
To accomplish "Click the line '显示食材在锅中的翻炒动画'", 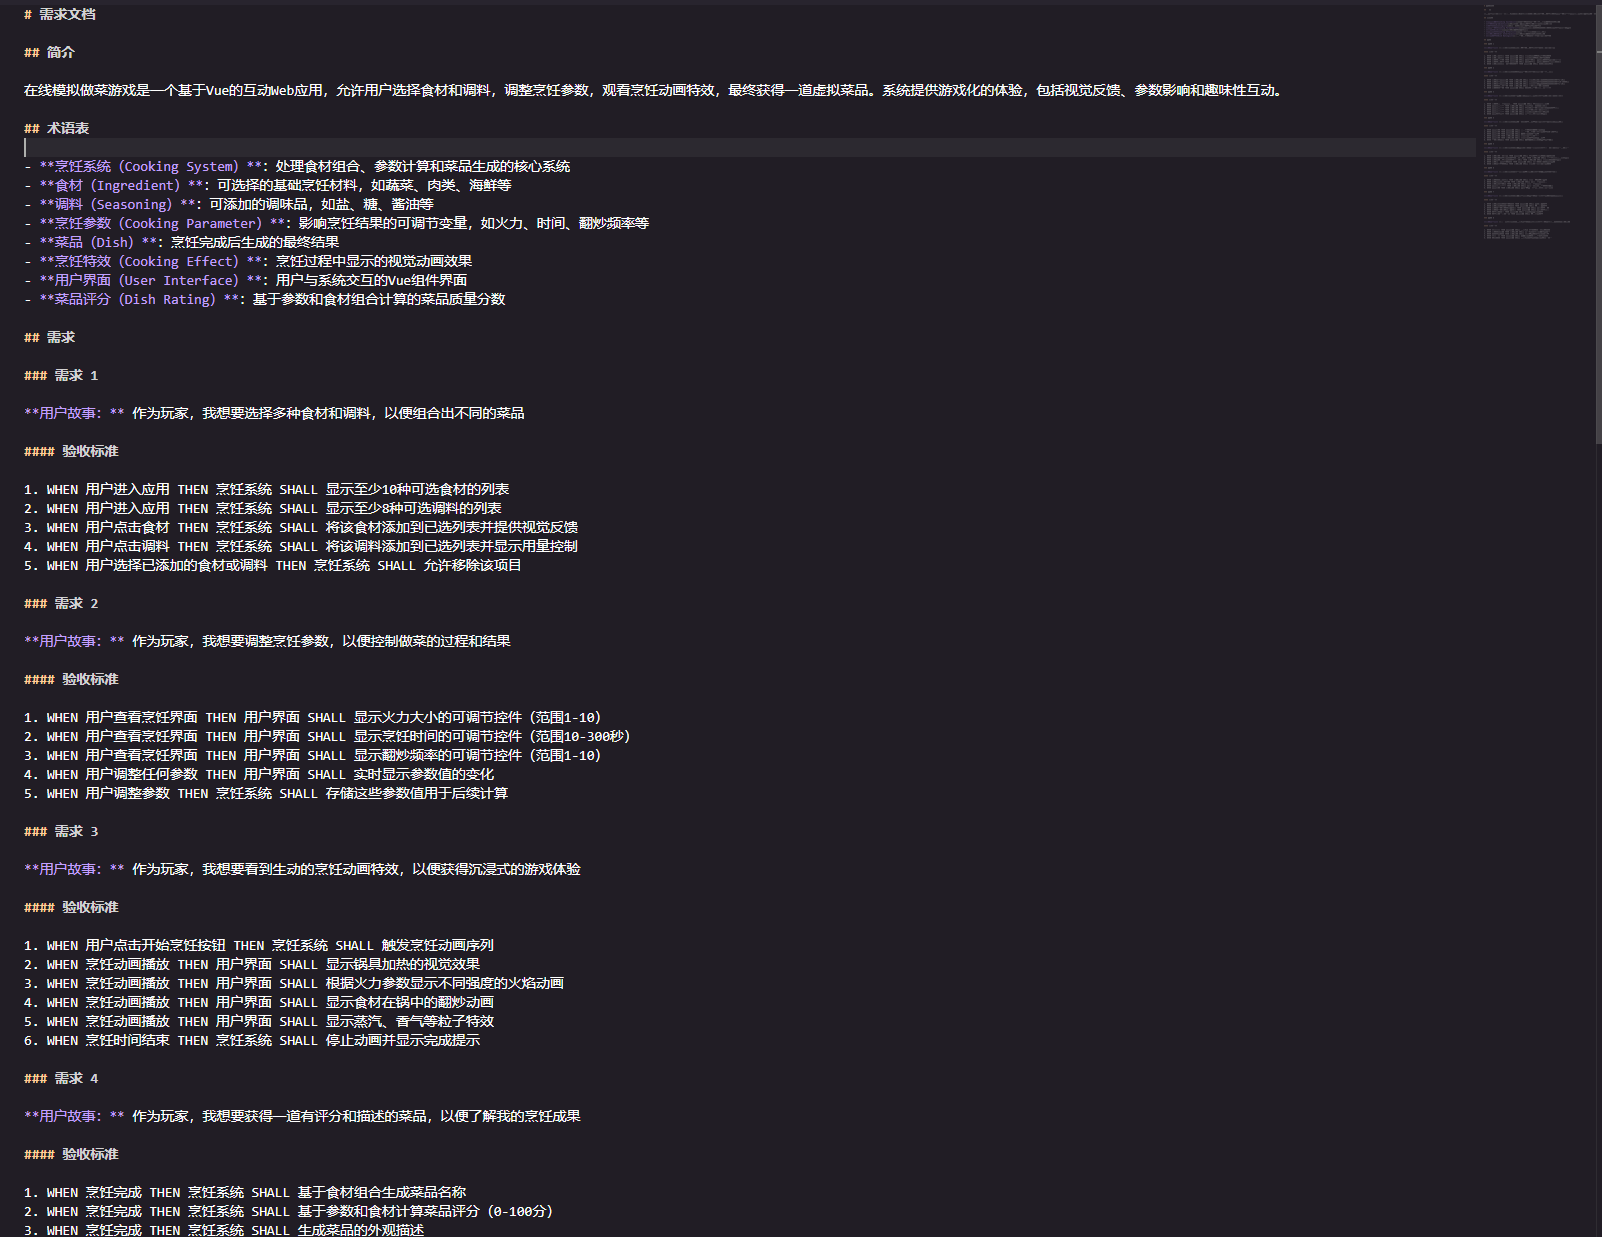I will (x=259, y=1002).
